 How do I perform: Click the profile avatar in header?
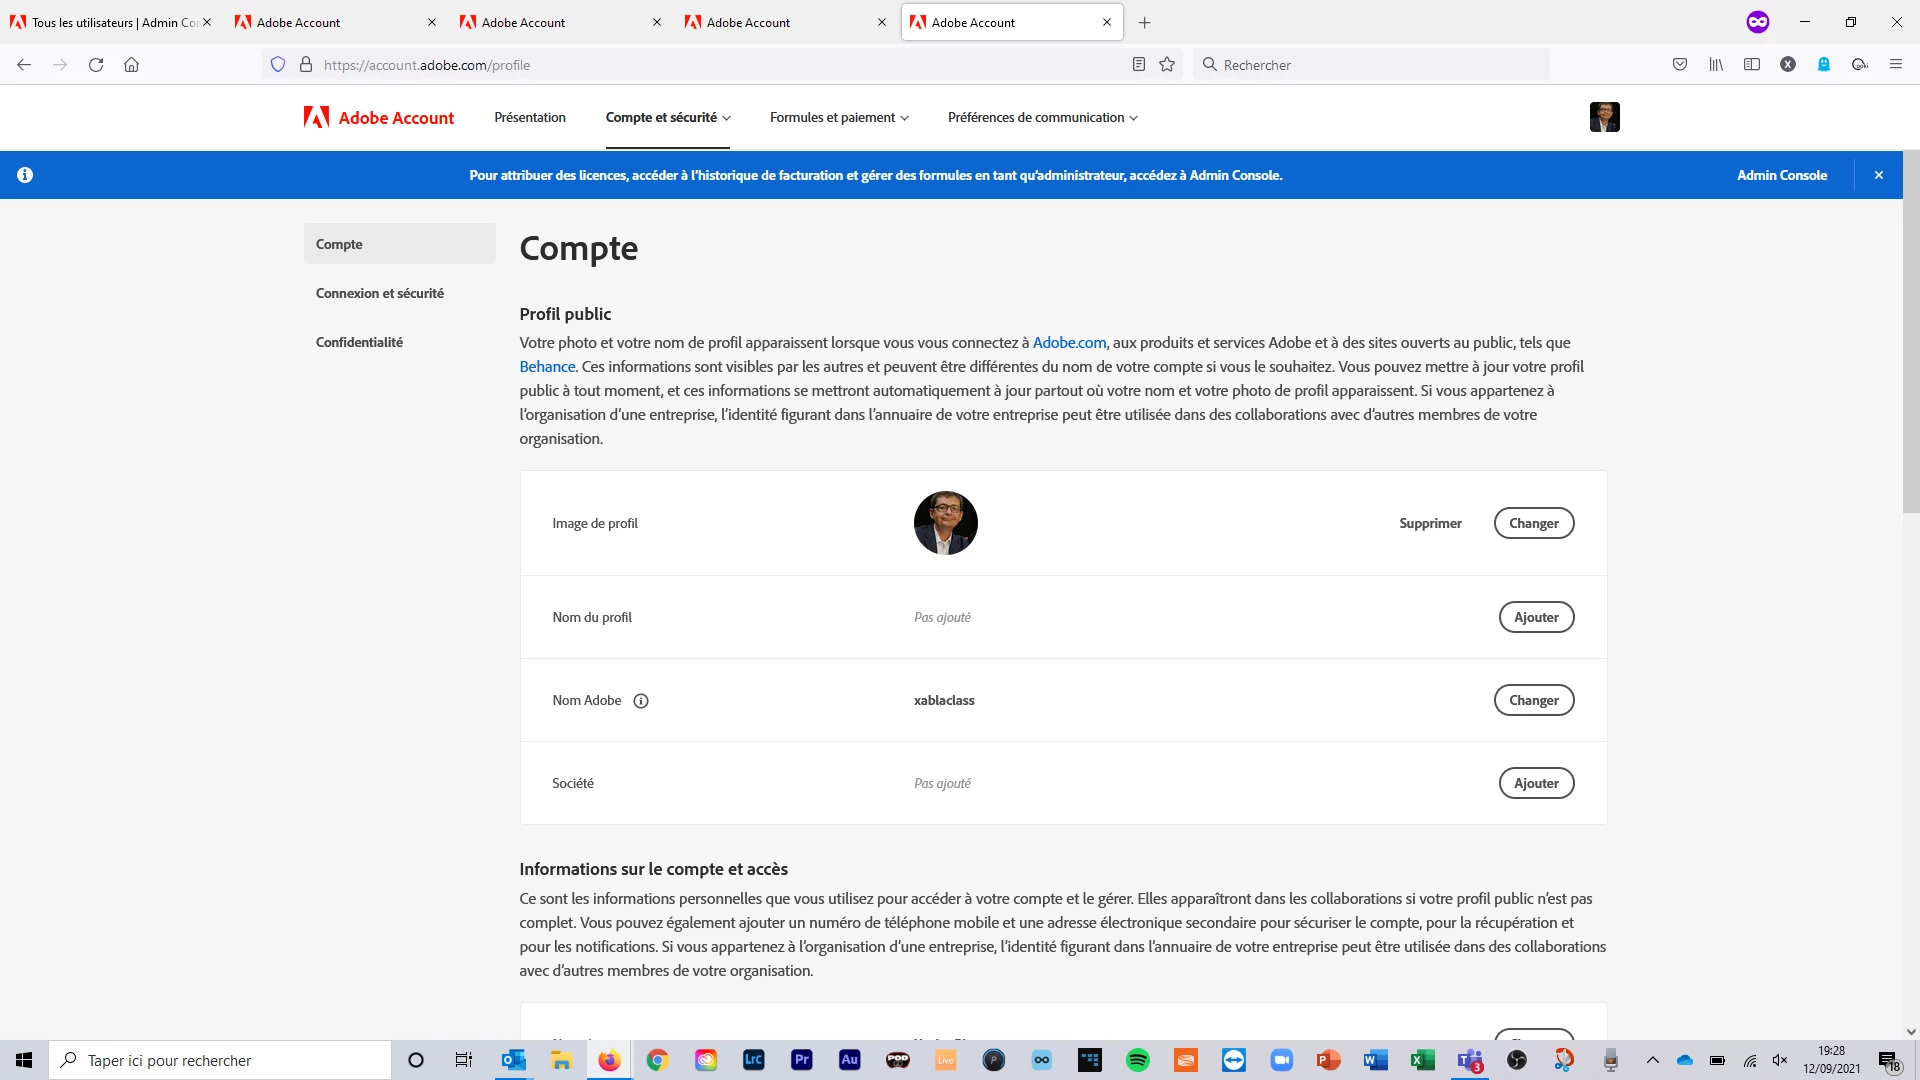pos(1604,117)
